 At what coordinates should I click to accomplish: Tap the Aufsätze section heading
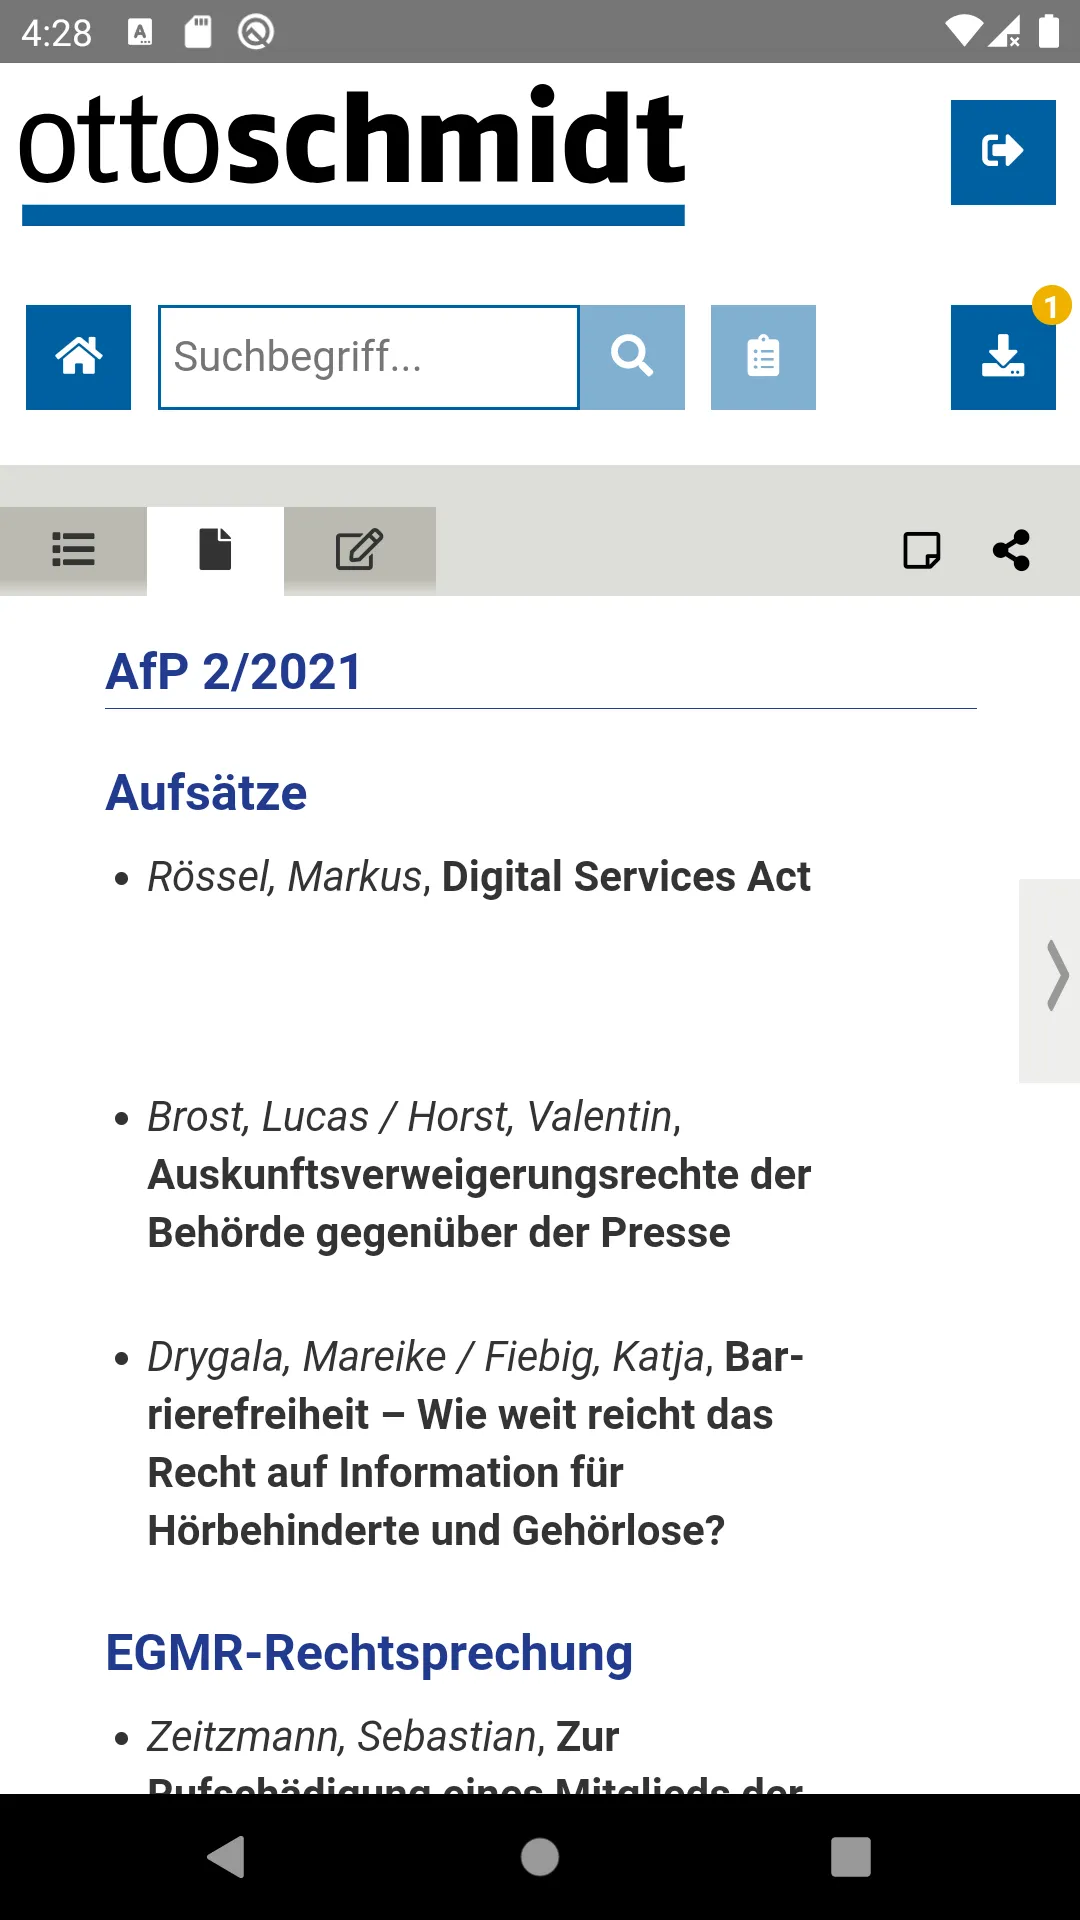tap(207, 793)
